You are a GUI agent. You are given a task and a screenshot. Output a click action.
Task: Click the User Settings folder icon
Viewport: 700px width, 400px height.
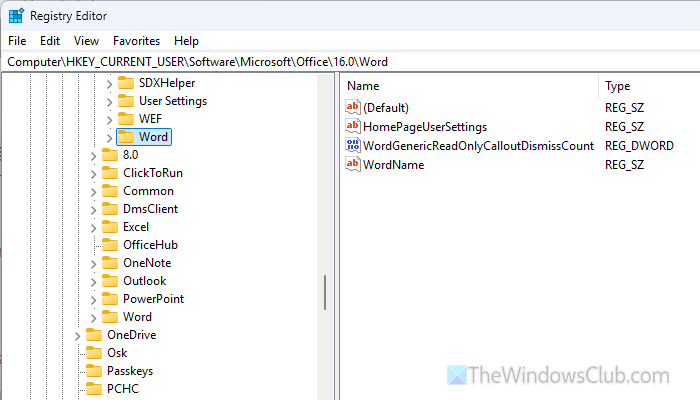click(x=126, y=101)
